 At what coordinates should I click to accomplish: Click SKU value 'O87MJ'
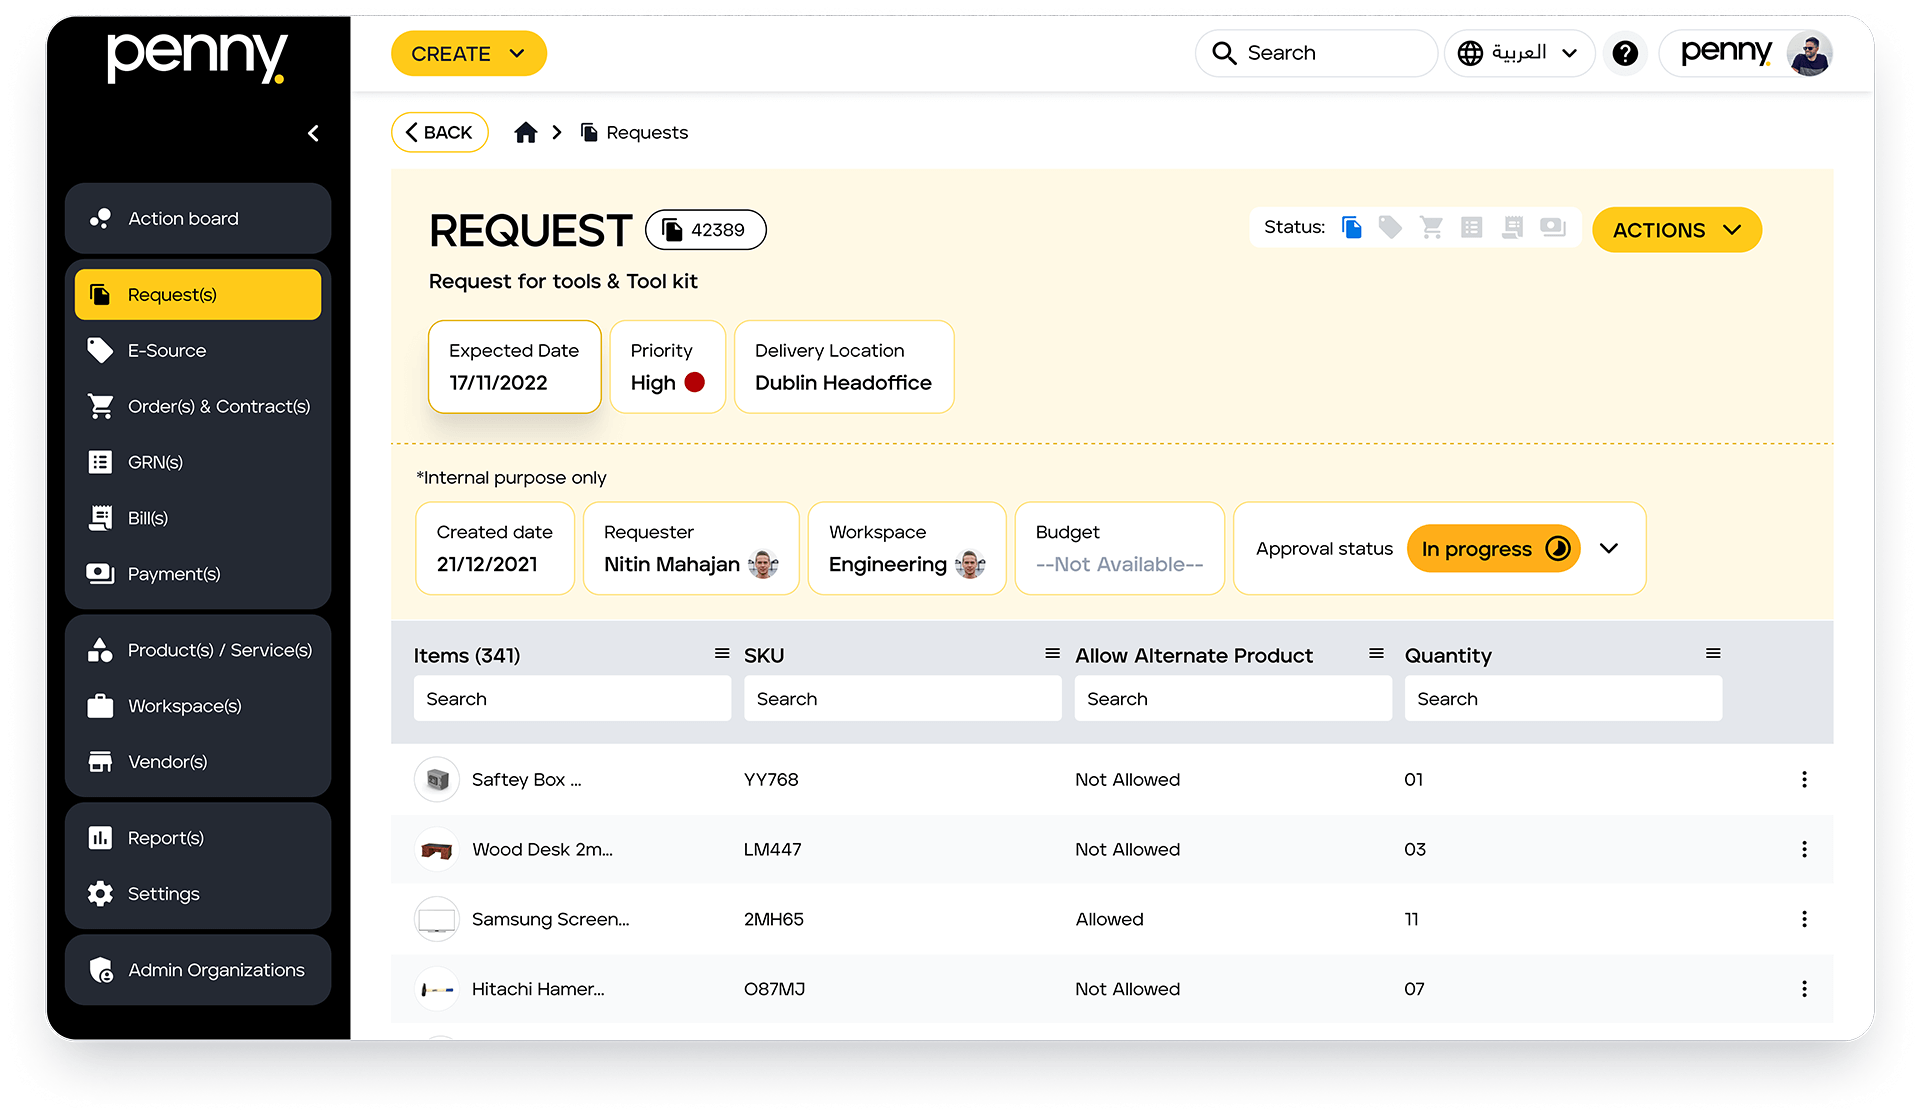pos(774,989)
